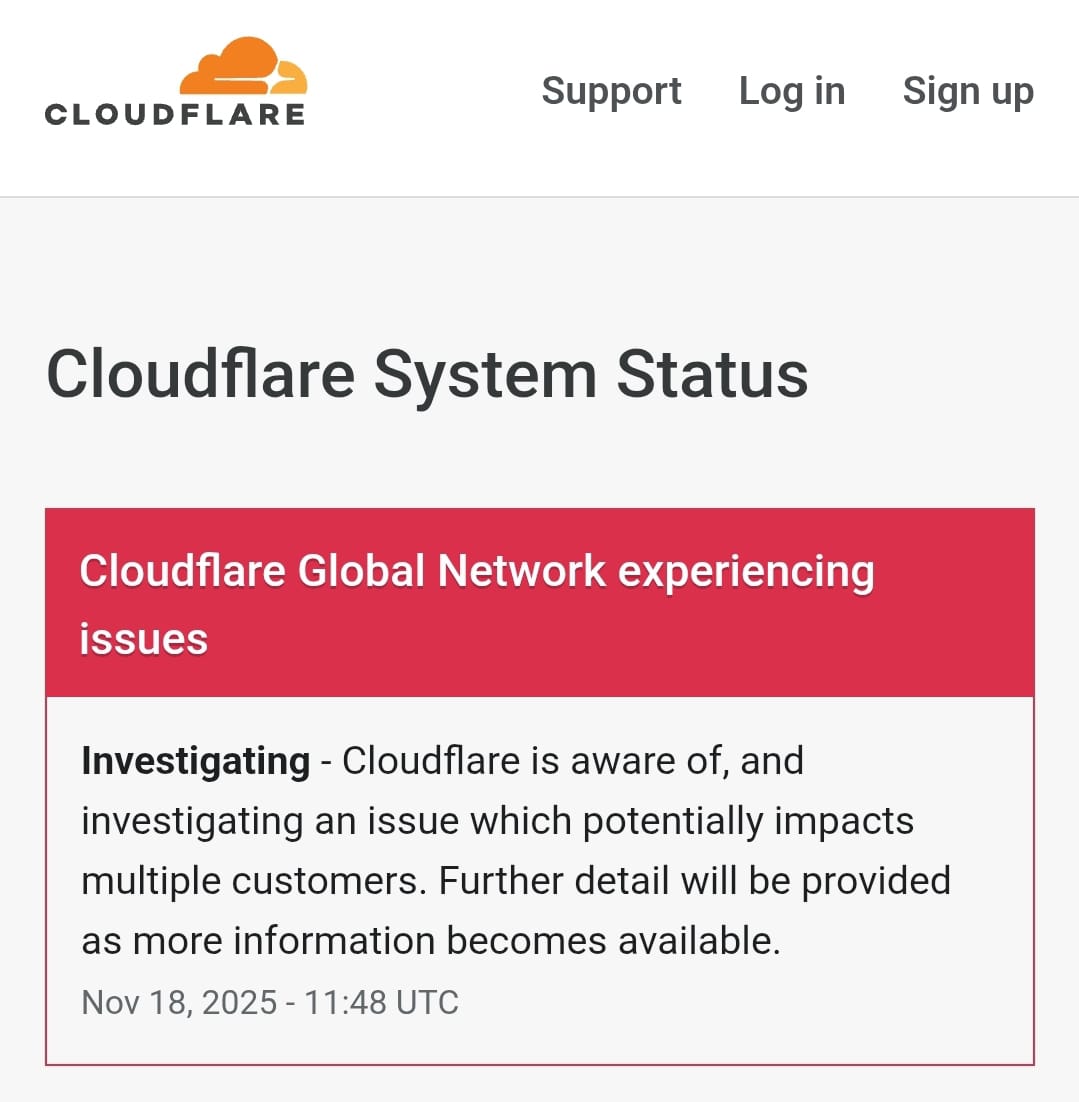Click the phrase "potentially impacts"
Image resolution: width=1079 pixels, height=1102 pixels.
748,821
